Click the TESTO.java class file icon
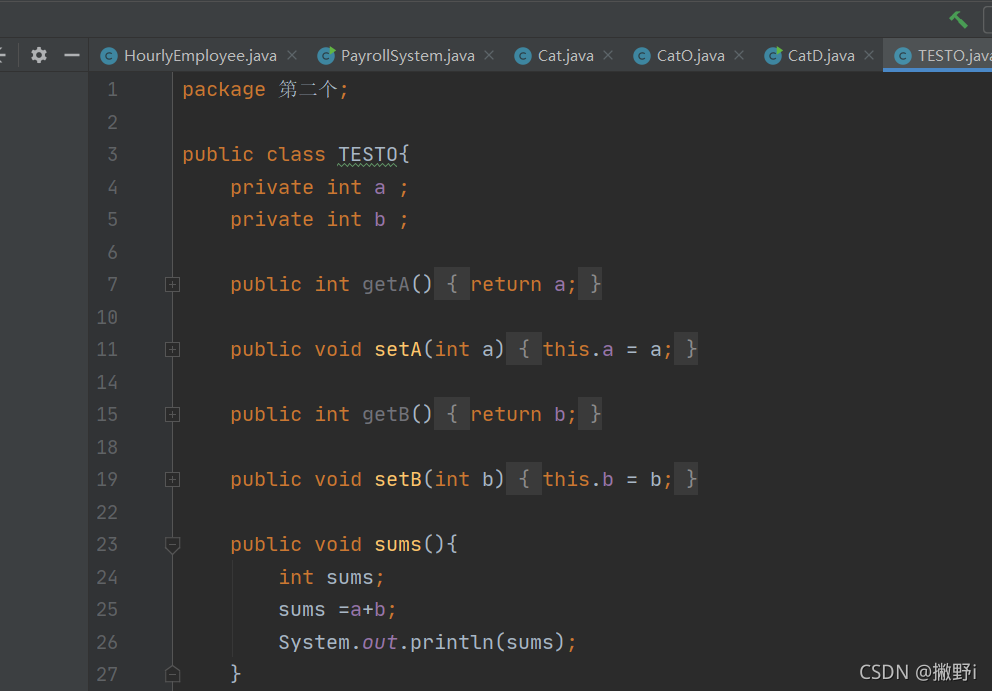Image resolution: width=992 pixels, height=691 pixels. click(x=903, y=56)
